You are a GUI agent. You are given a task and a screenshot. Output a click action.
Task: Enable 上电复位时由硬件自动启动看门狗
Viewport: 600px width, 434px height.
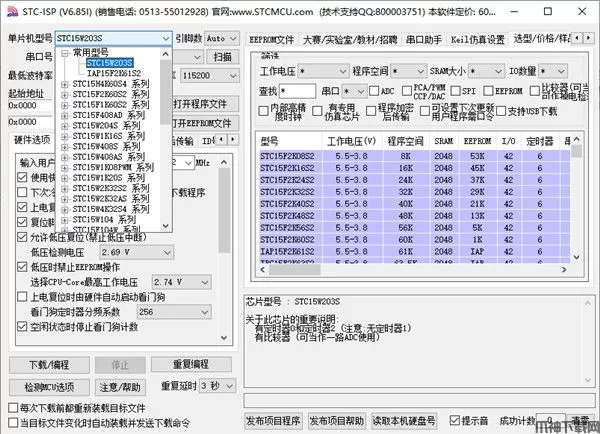(x=22, y=297)
